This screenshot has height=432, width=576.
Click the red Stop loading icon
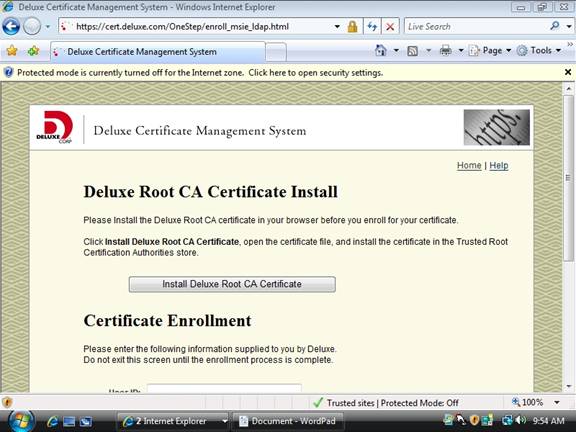[390, 26]
